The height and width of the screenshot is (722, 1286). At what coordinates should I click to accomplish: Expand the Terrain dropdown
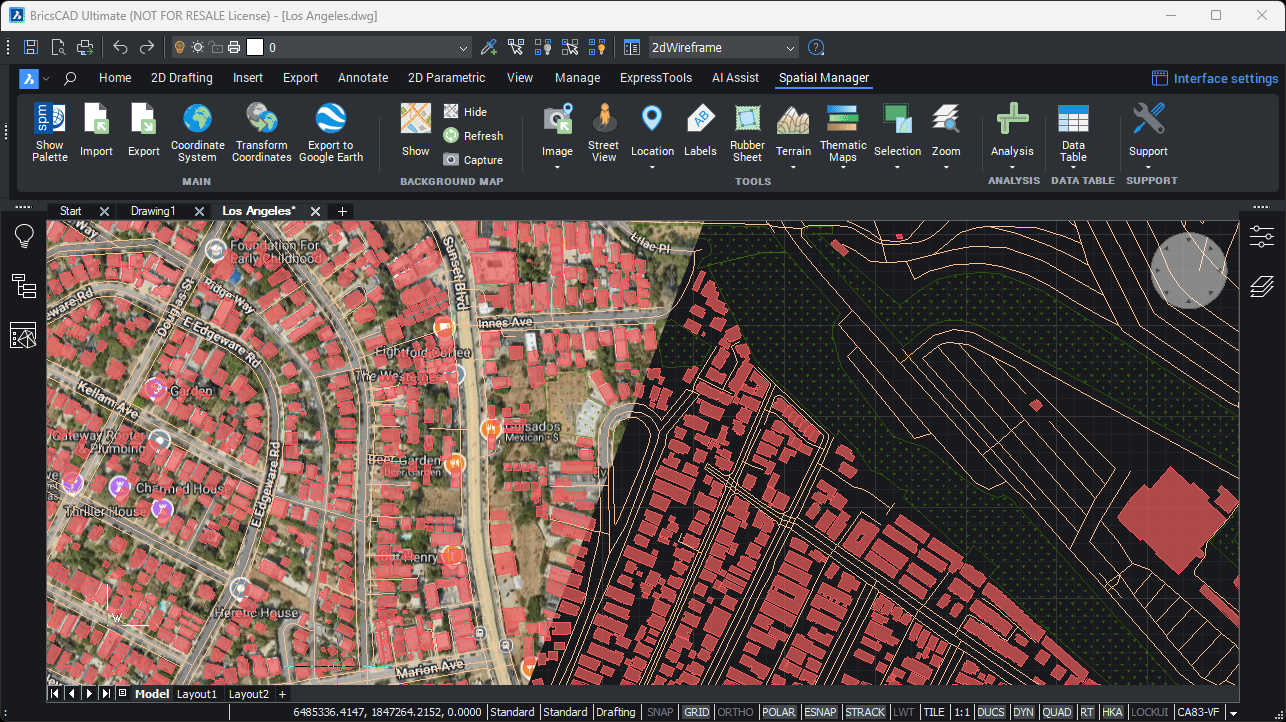793,167
